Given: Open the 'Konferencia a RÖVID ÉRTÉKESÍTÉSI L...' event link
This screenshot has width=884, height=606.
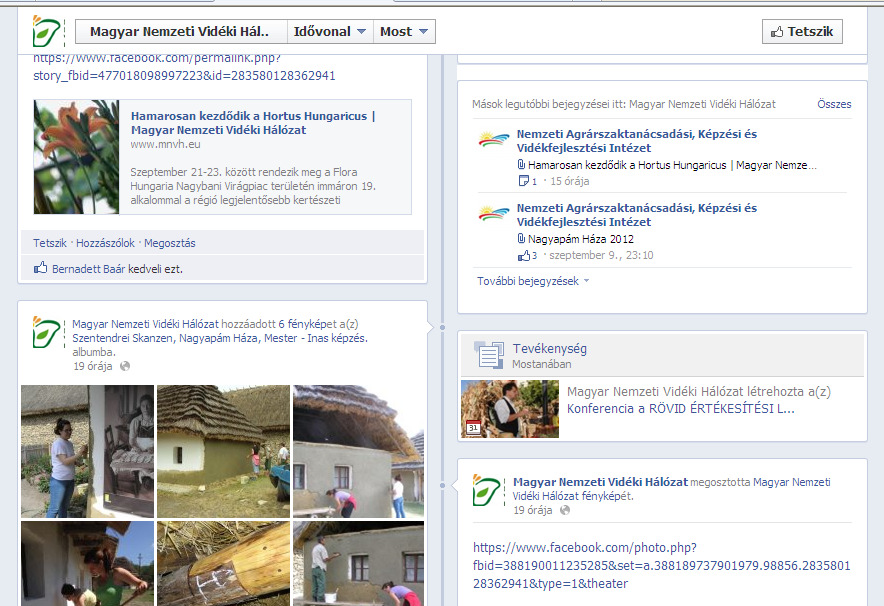Looking at the screenshot, I should click(x=680, y=409).
